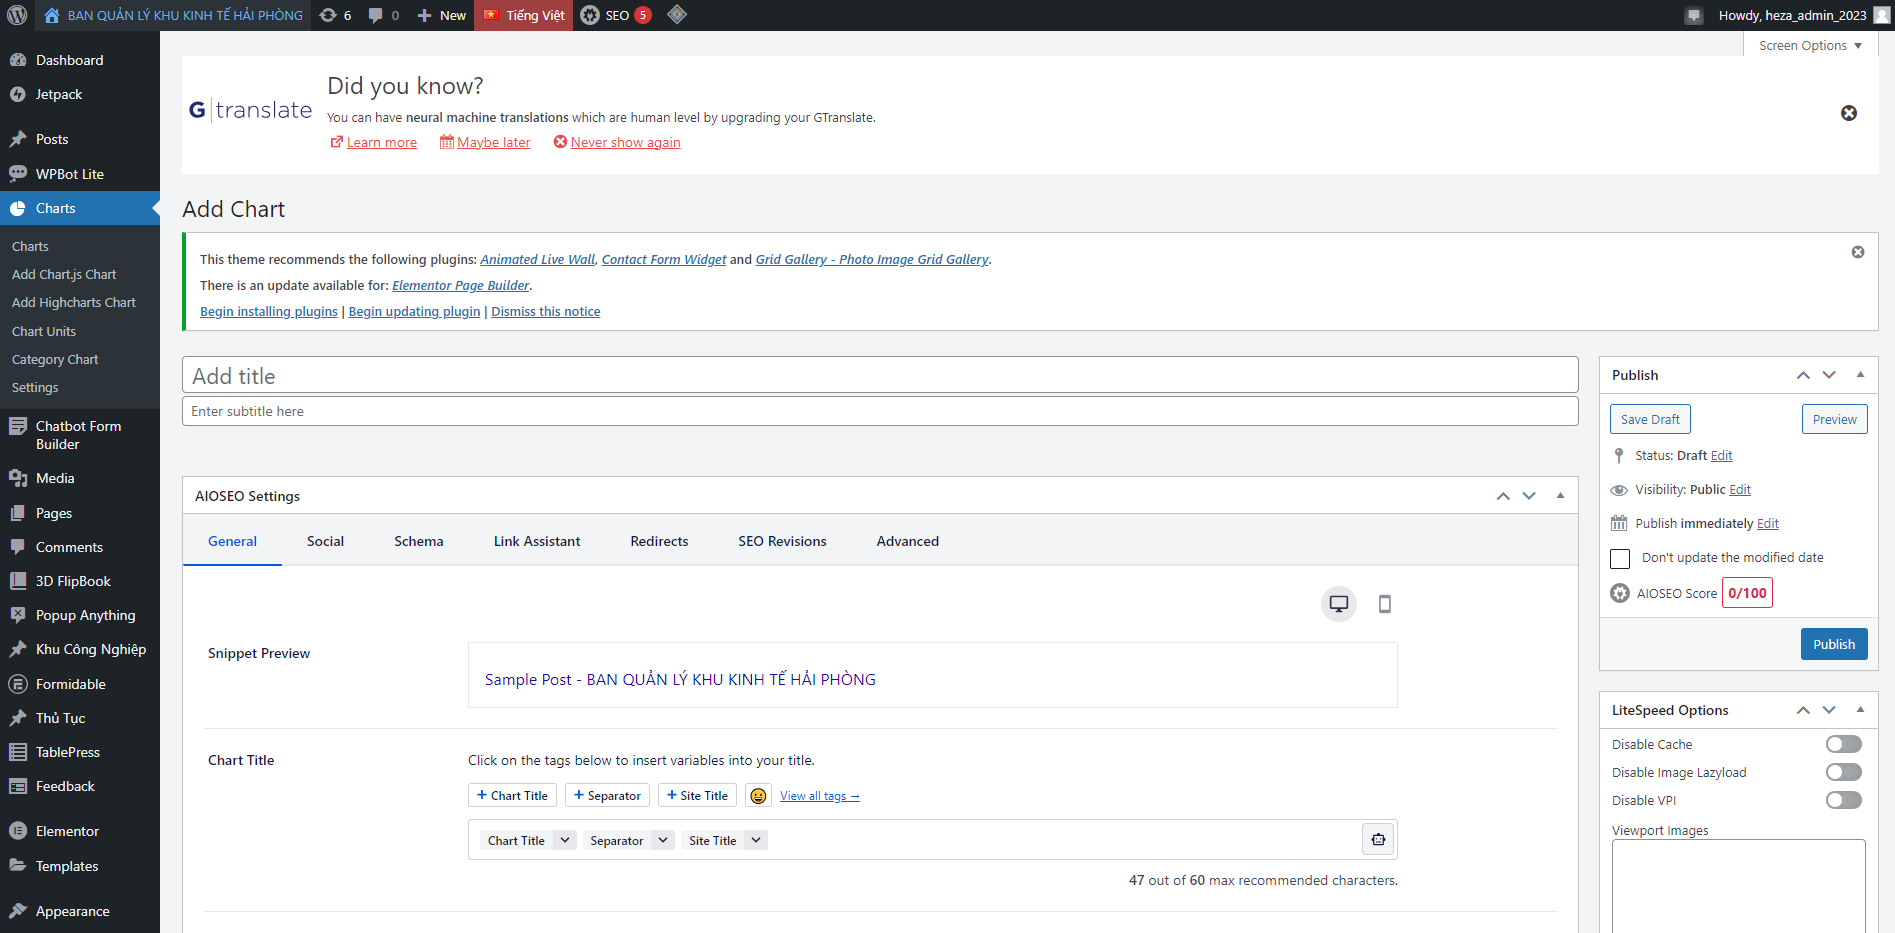The image size is (1895, 933).
Task: Collapse the AIOSEO Settings panel
Action: tap(1560, 496)
